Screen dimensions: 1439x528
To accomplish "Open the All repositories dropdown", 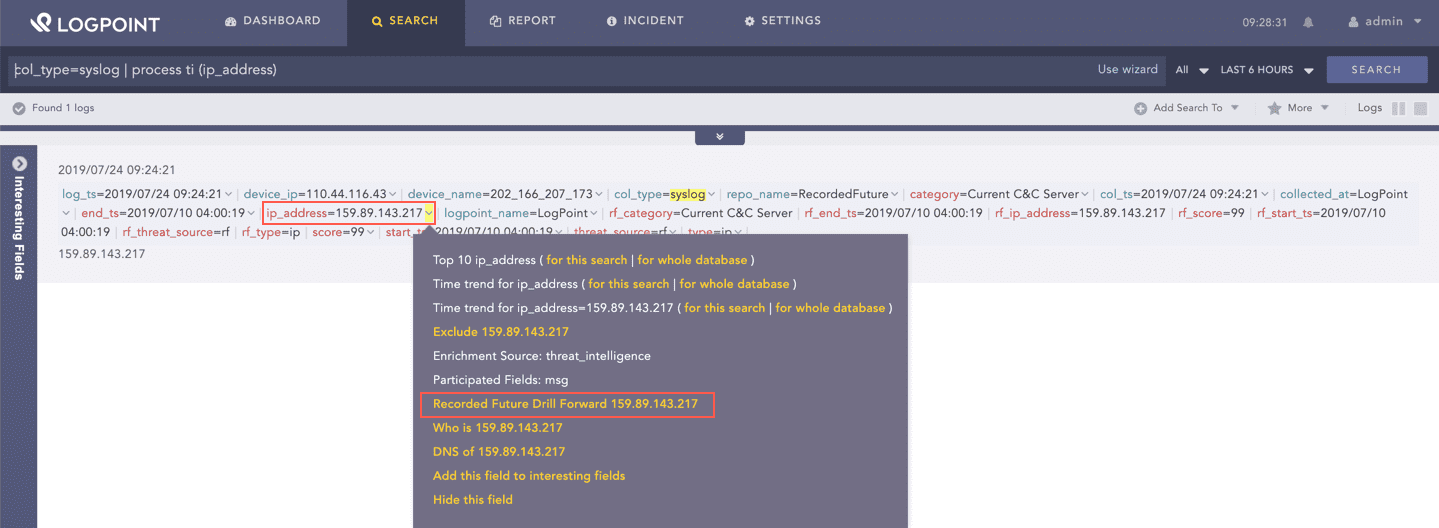I will [1192, 70].
